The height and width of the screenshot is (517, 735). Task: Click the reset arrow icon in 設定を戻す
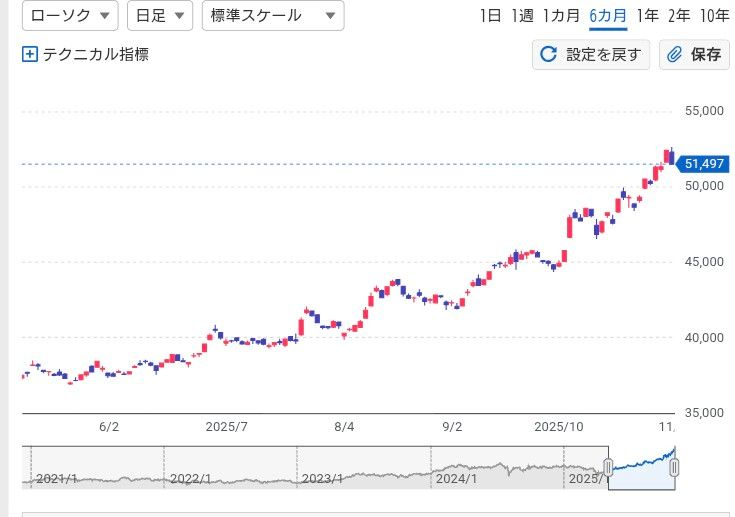548,55
